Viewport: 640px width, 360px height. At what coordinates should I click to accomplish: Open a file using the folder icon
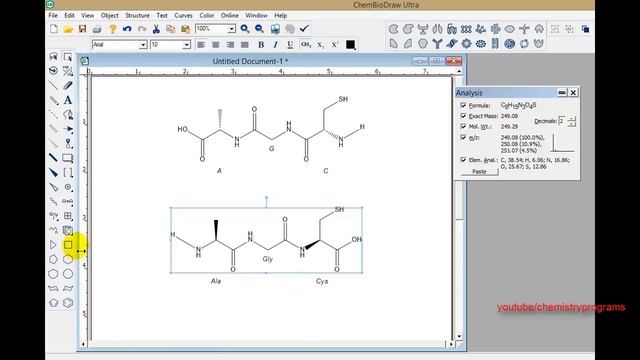point(68,29)
